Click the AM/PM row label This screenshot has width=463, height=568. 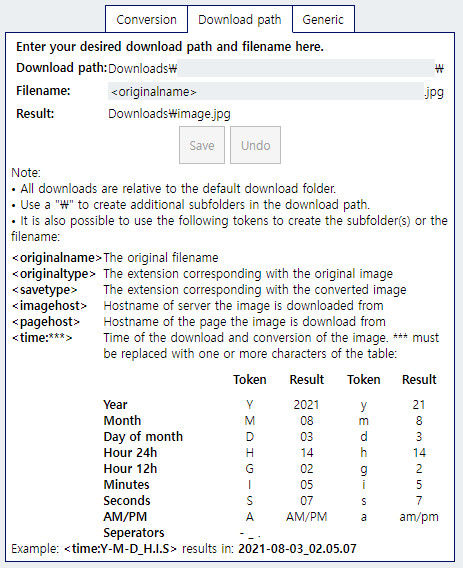tap(125, 516)
